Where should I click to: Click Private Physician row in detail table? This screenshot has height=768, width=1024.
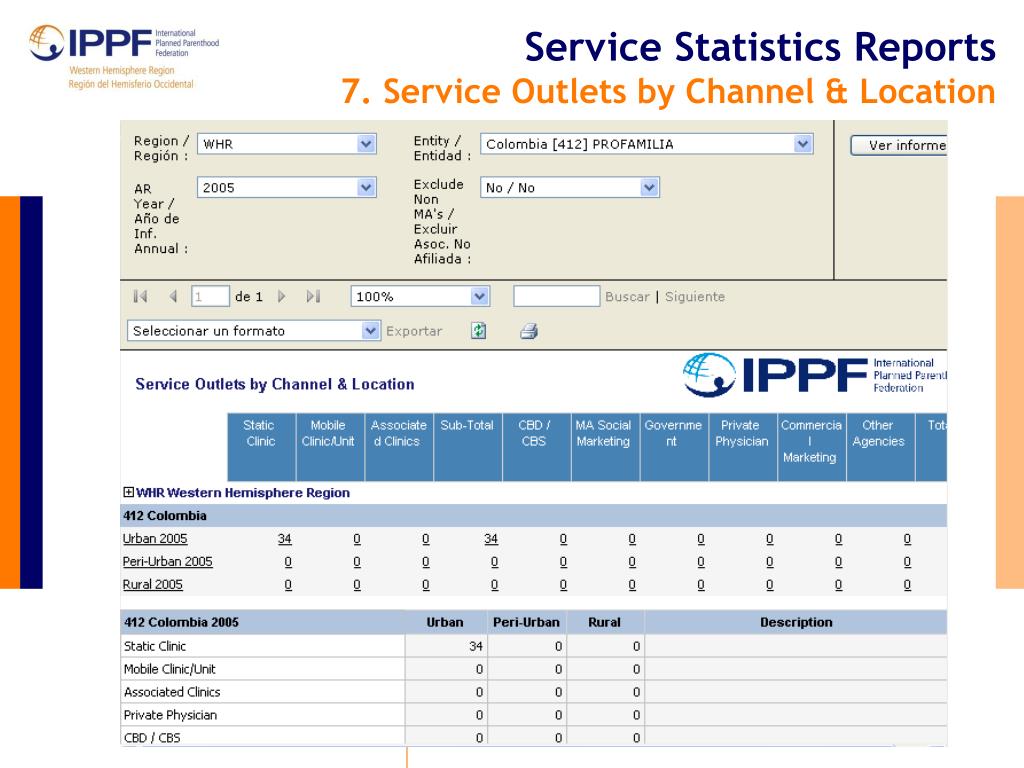(x=534, y=714)
